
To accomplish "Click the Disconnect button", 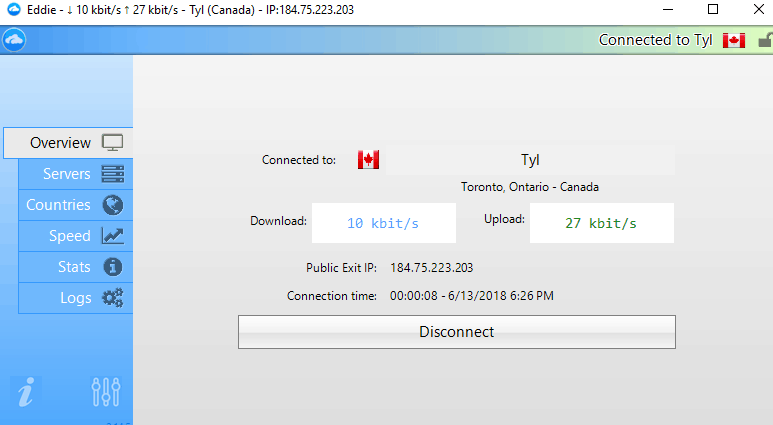I will point(457,332).
